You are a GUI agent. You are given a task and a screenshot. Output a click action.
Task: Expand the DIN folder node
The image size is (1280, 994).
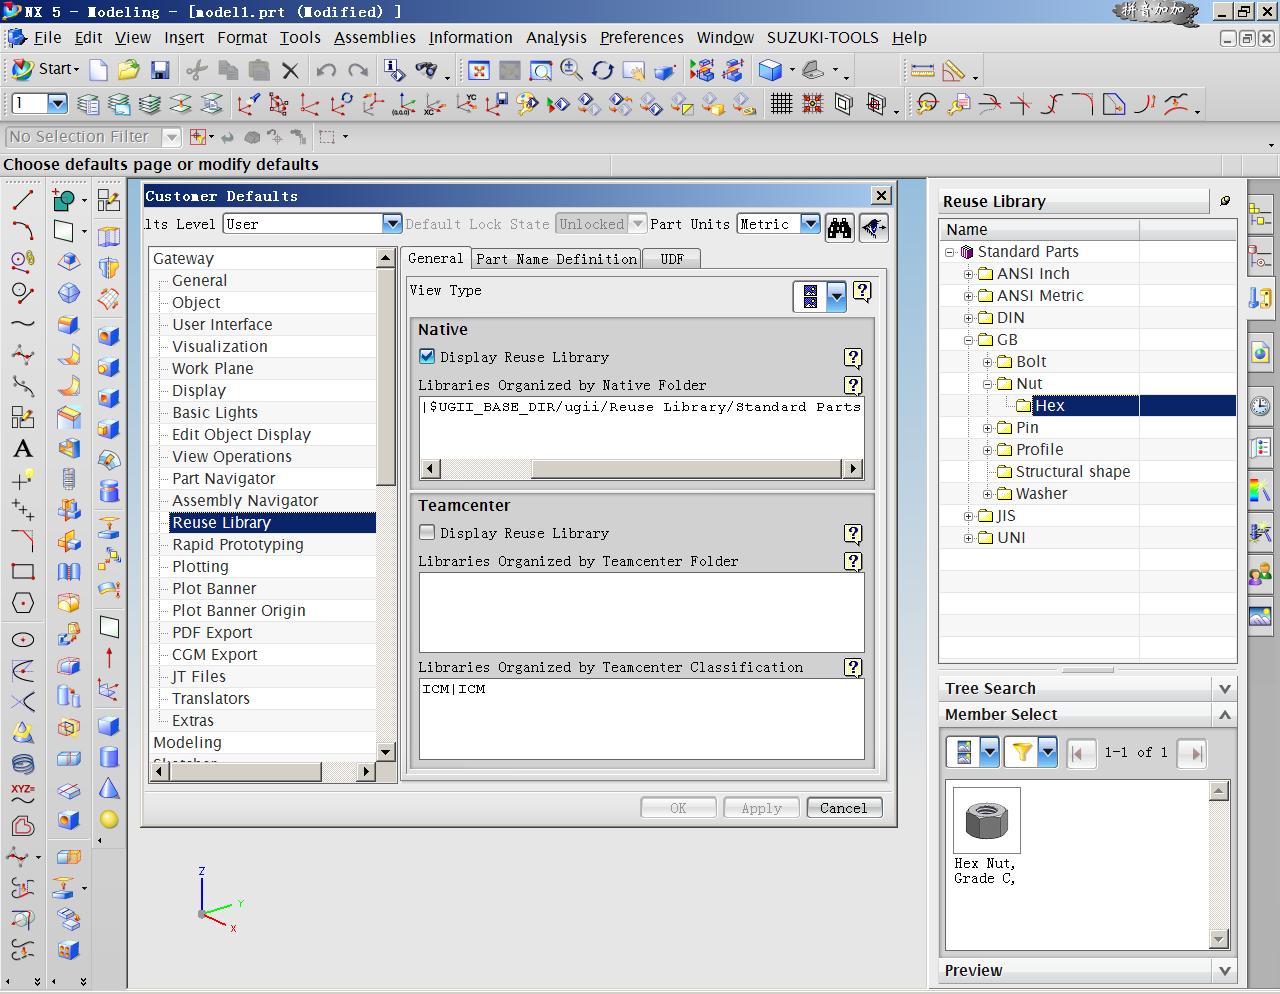point(968,318)
